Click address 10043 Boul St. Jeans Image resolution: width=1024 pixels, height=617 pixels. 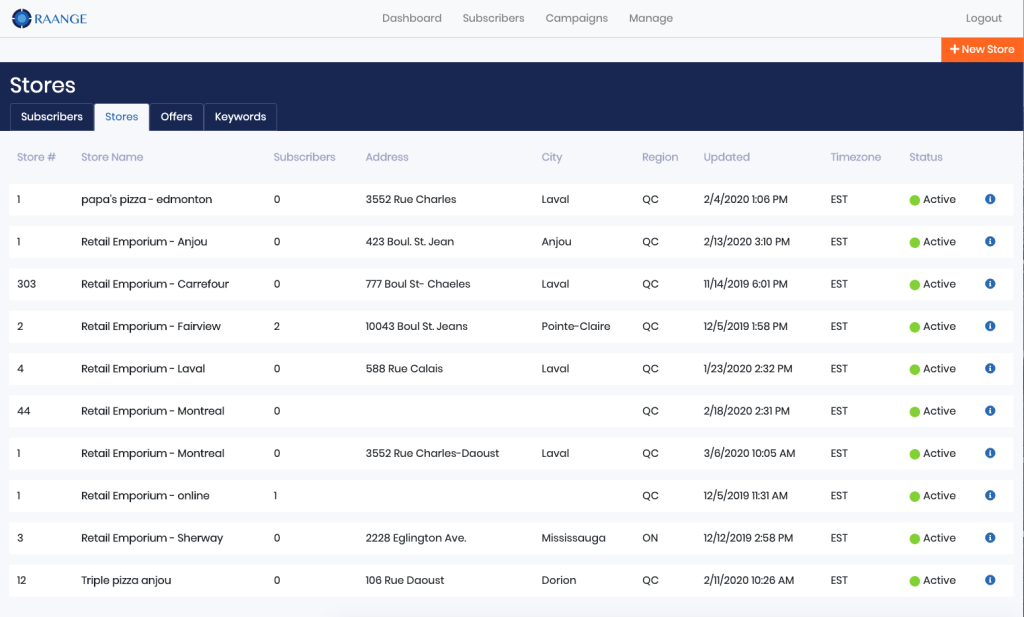click(x=417, y=326)
